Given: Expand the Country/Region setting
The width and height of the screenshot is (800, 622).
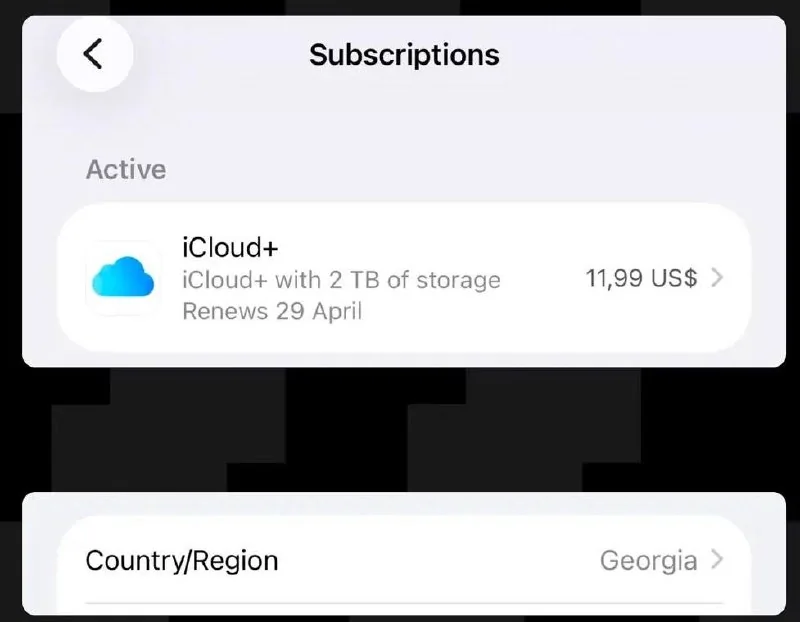Looking at the screenshot, I should click(x=400, y=560).
